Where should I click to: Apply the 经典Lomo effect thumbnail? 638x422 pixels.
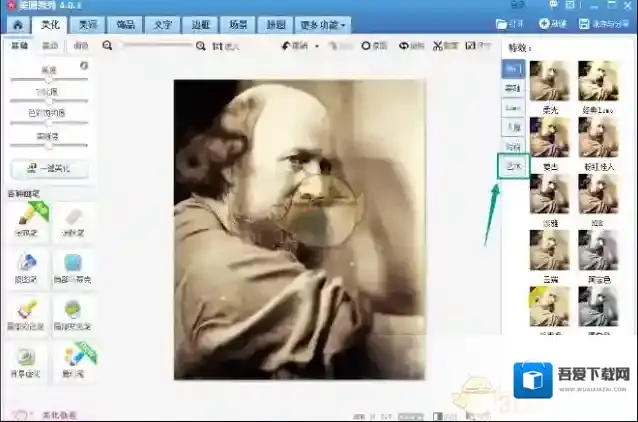pos(598,81)
